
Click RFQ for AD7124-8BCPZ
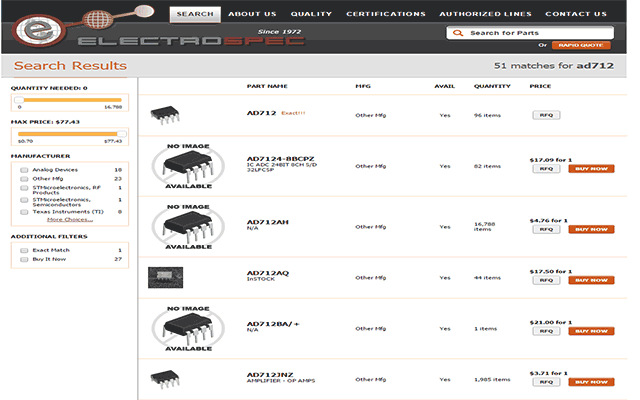pos(546,169)
